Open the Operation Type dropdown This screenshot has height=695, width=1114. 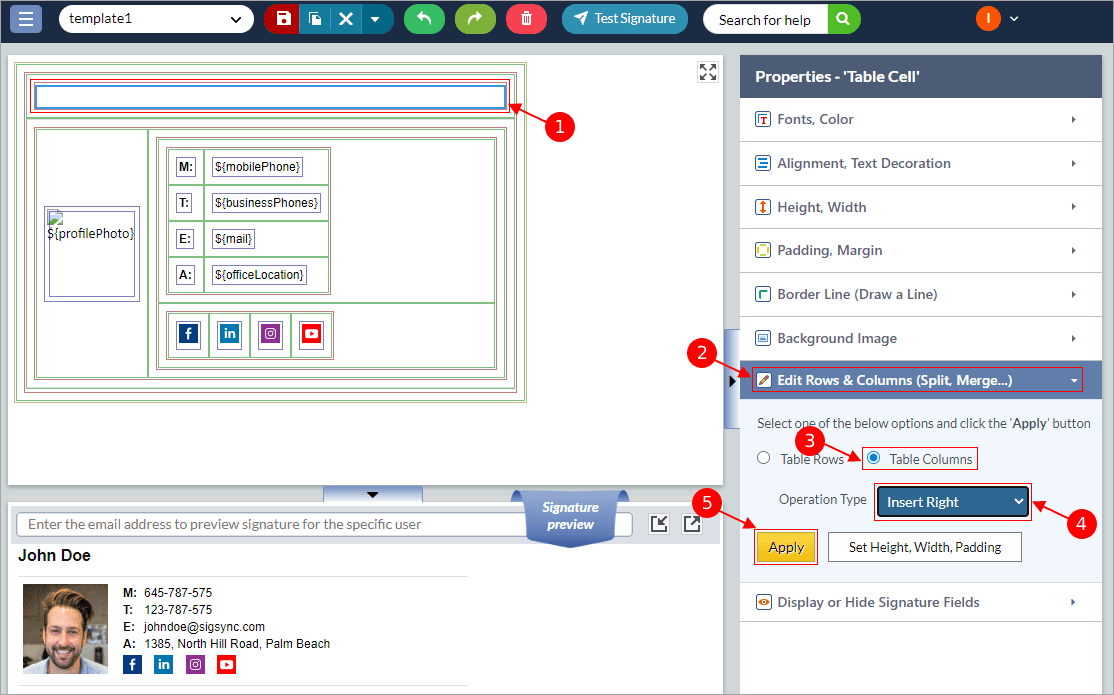pyautogui.click(x=952, y=502)
